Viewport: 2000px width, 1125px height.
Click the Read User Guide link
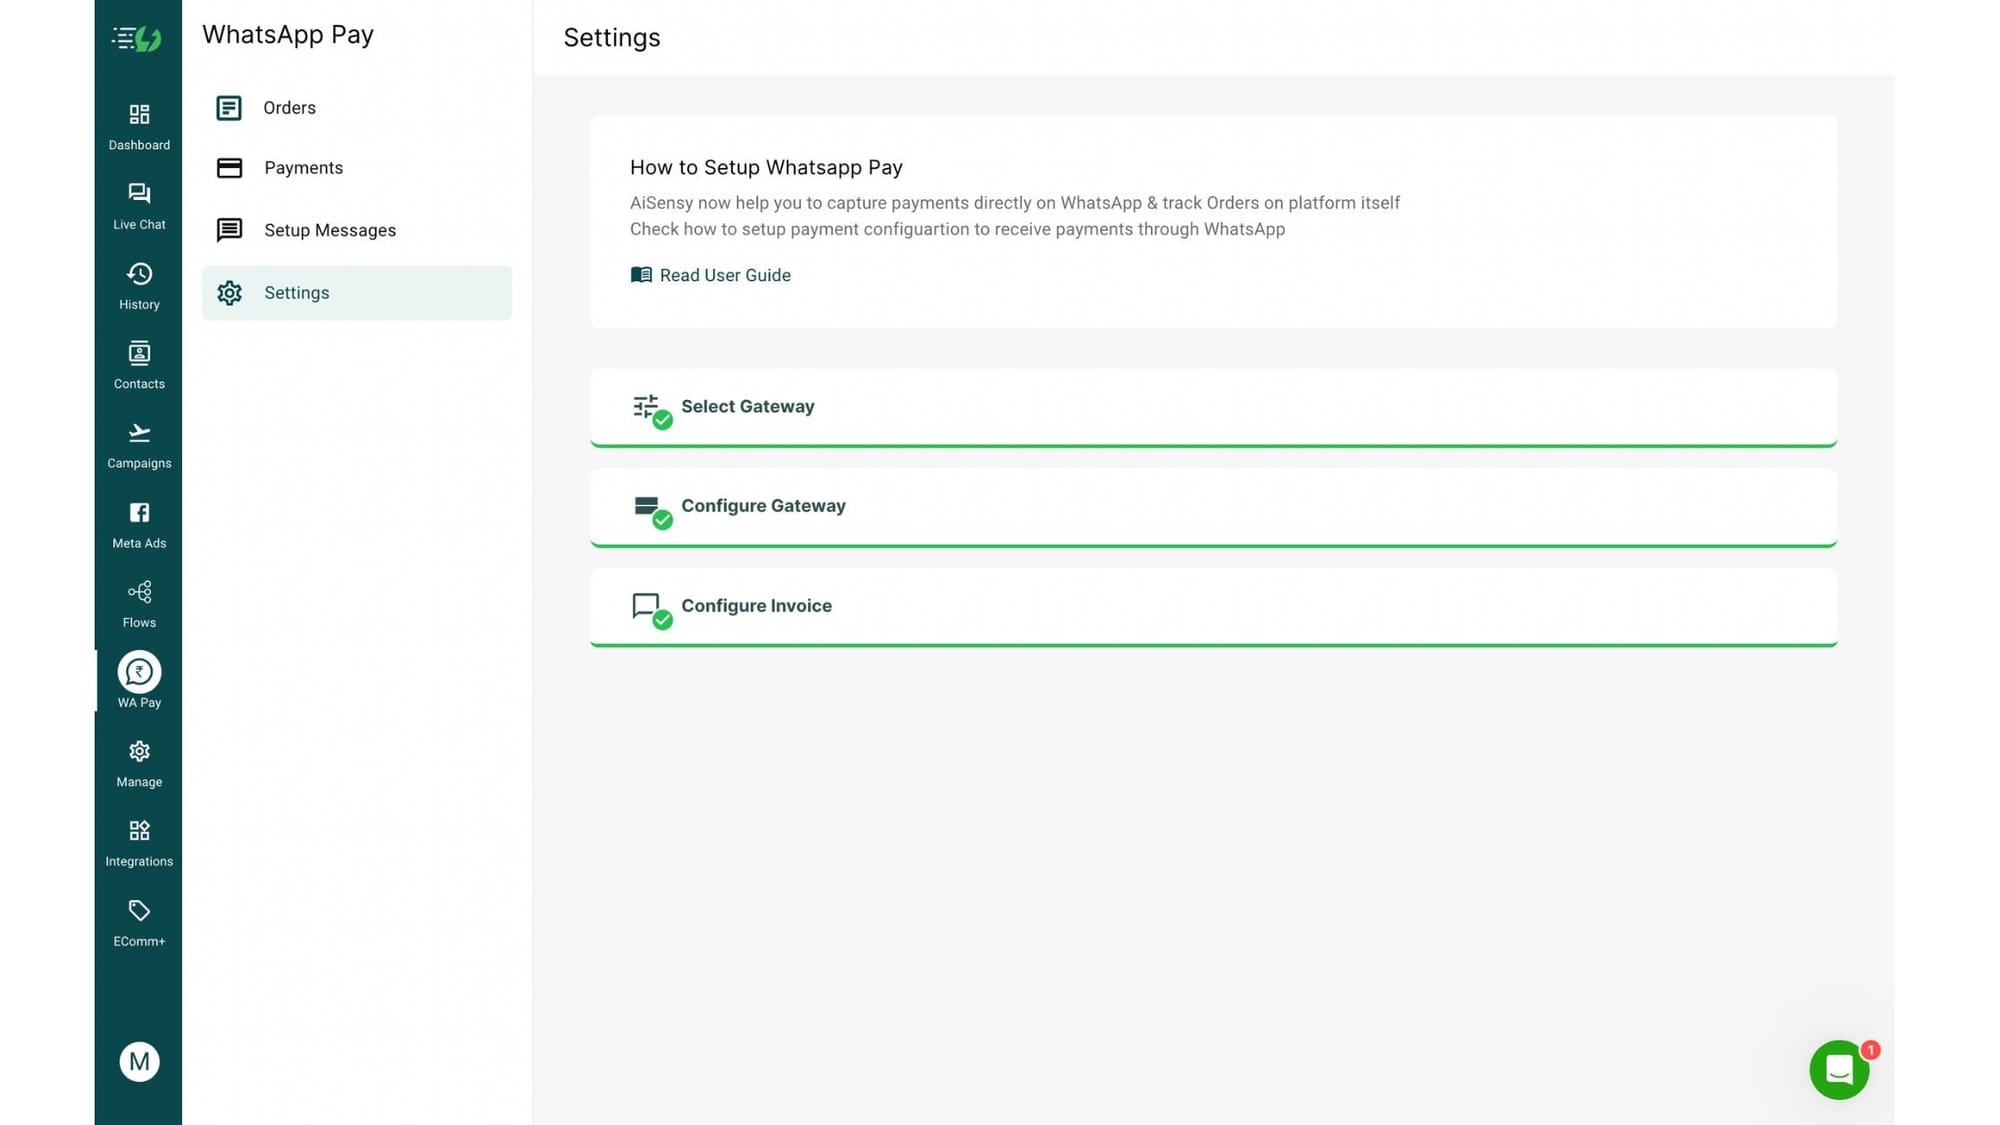724,275
